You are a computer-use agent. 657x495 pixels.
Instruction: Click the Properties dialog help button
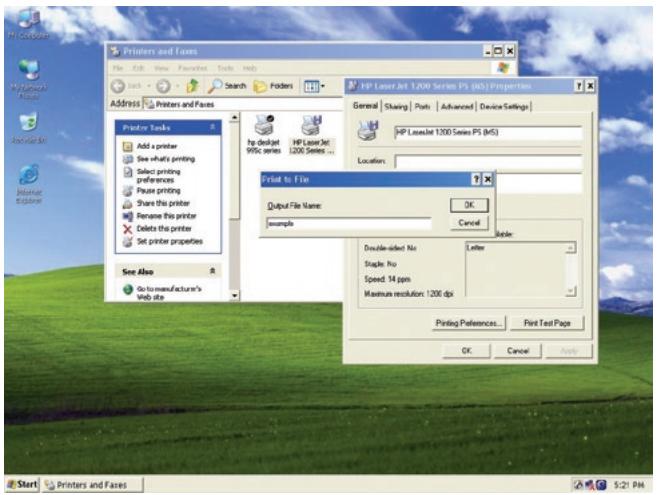(579, 86)
